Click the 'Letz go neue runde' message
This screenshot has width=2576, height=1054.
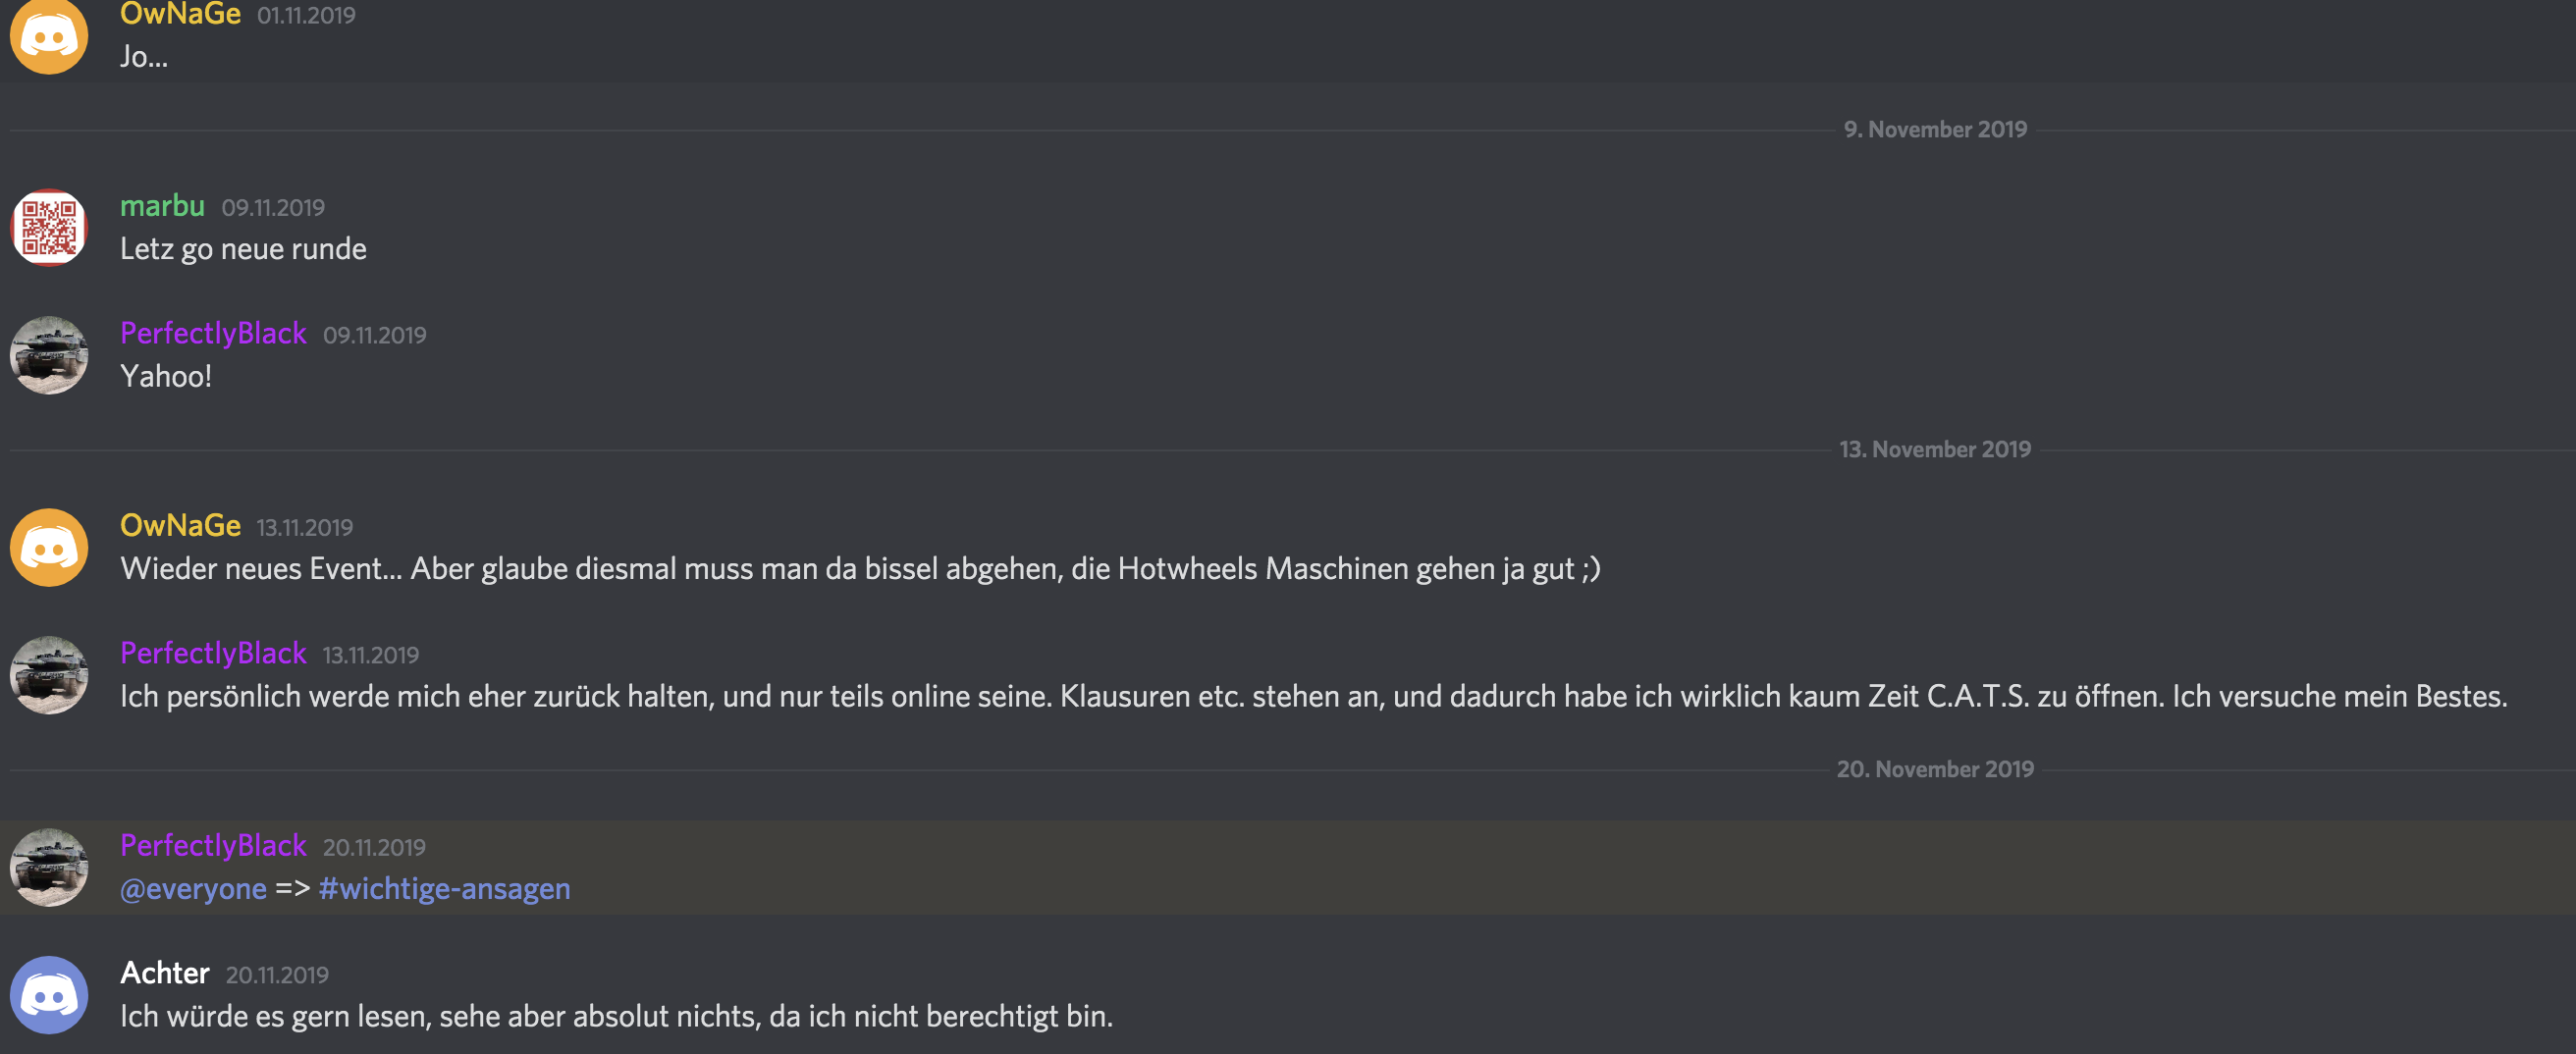tap(243, 249)
